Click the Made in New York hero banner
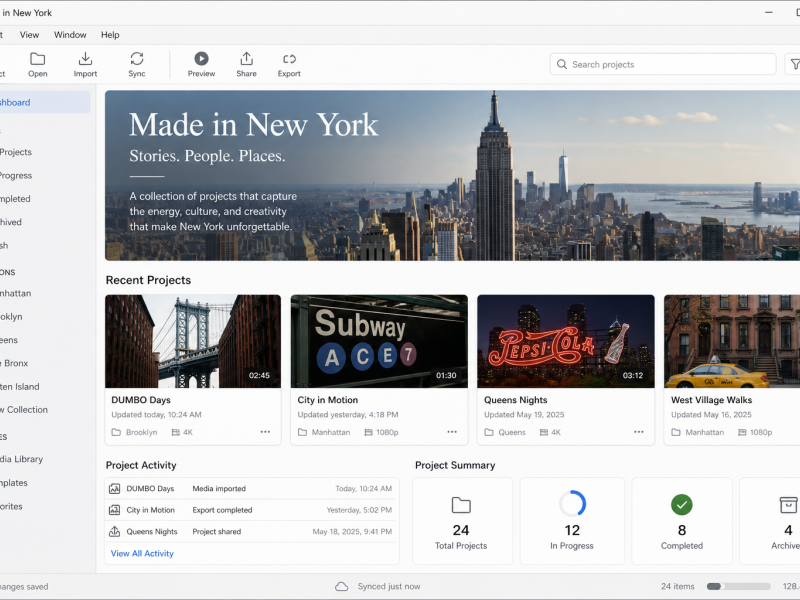Viewport: 800px width, 600px height. pos(452,176)
